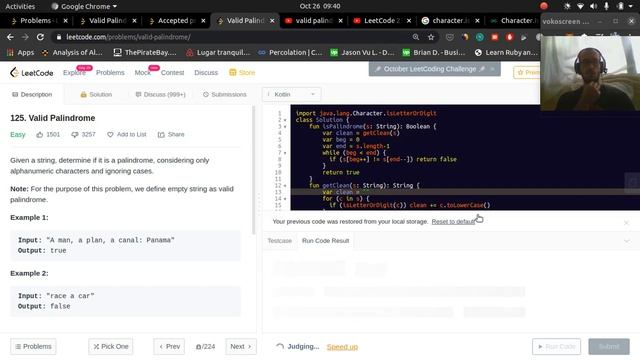Click the Reset to default link
The image size is (640, 360).
pyautogui.click(x=453, y=222)
